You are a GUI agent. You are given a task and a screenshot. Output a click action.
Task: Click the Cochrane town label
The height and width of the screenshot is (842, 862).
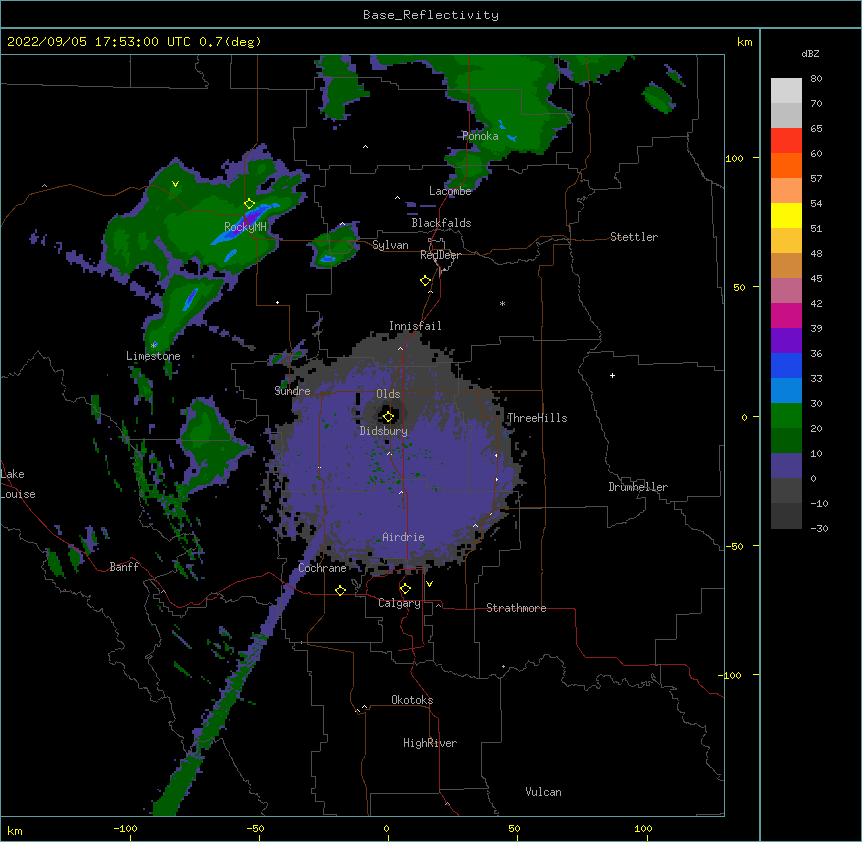323,568
